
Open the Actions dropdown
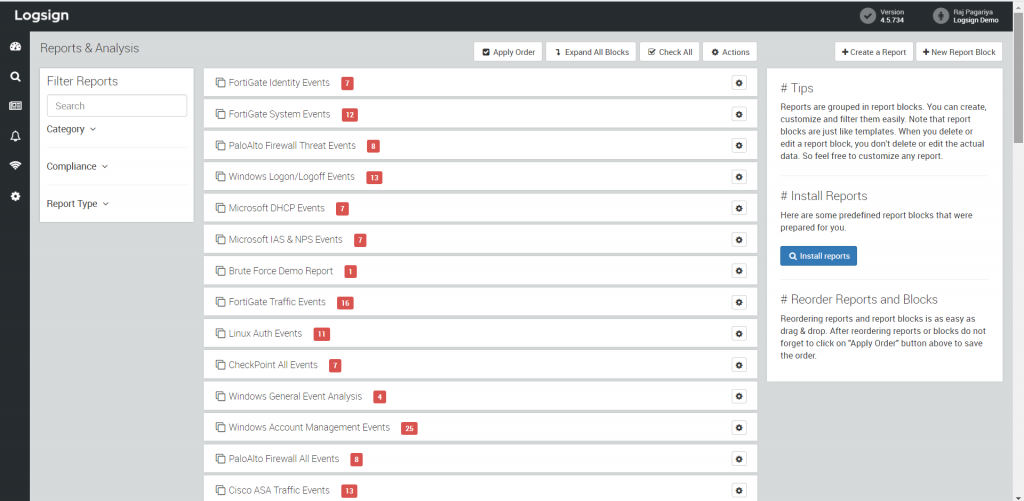click(729, 52)
